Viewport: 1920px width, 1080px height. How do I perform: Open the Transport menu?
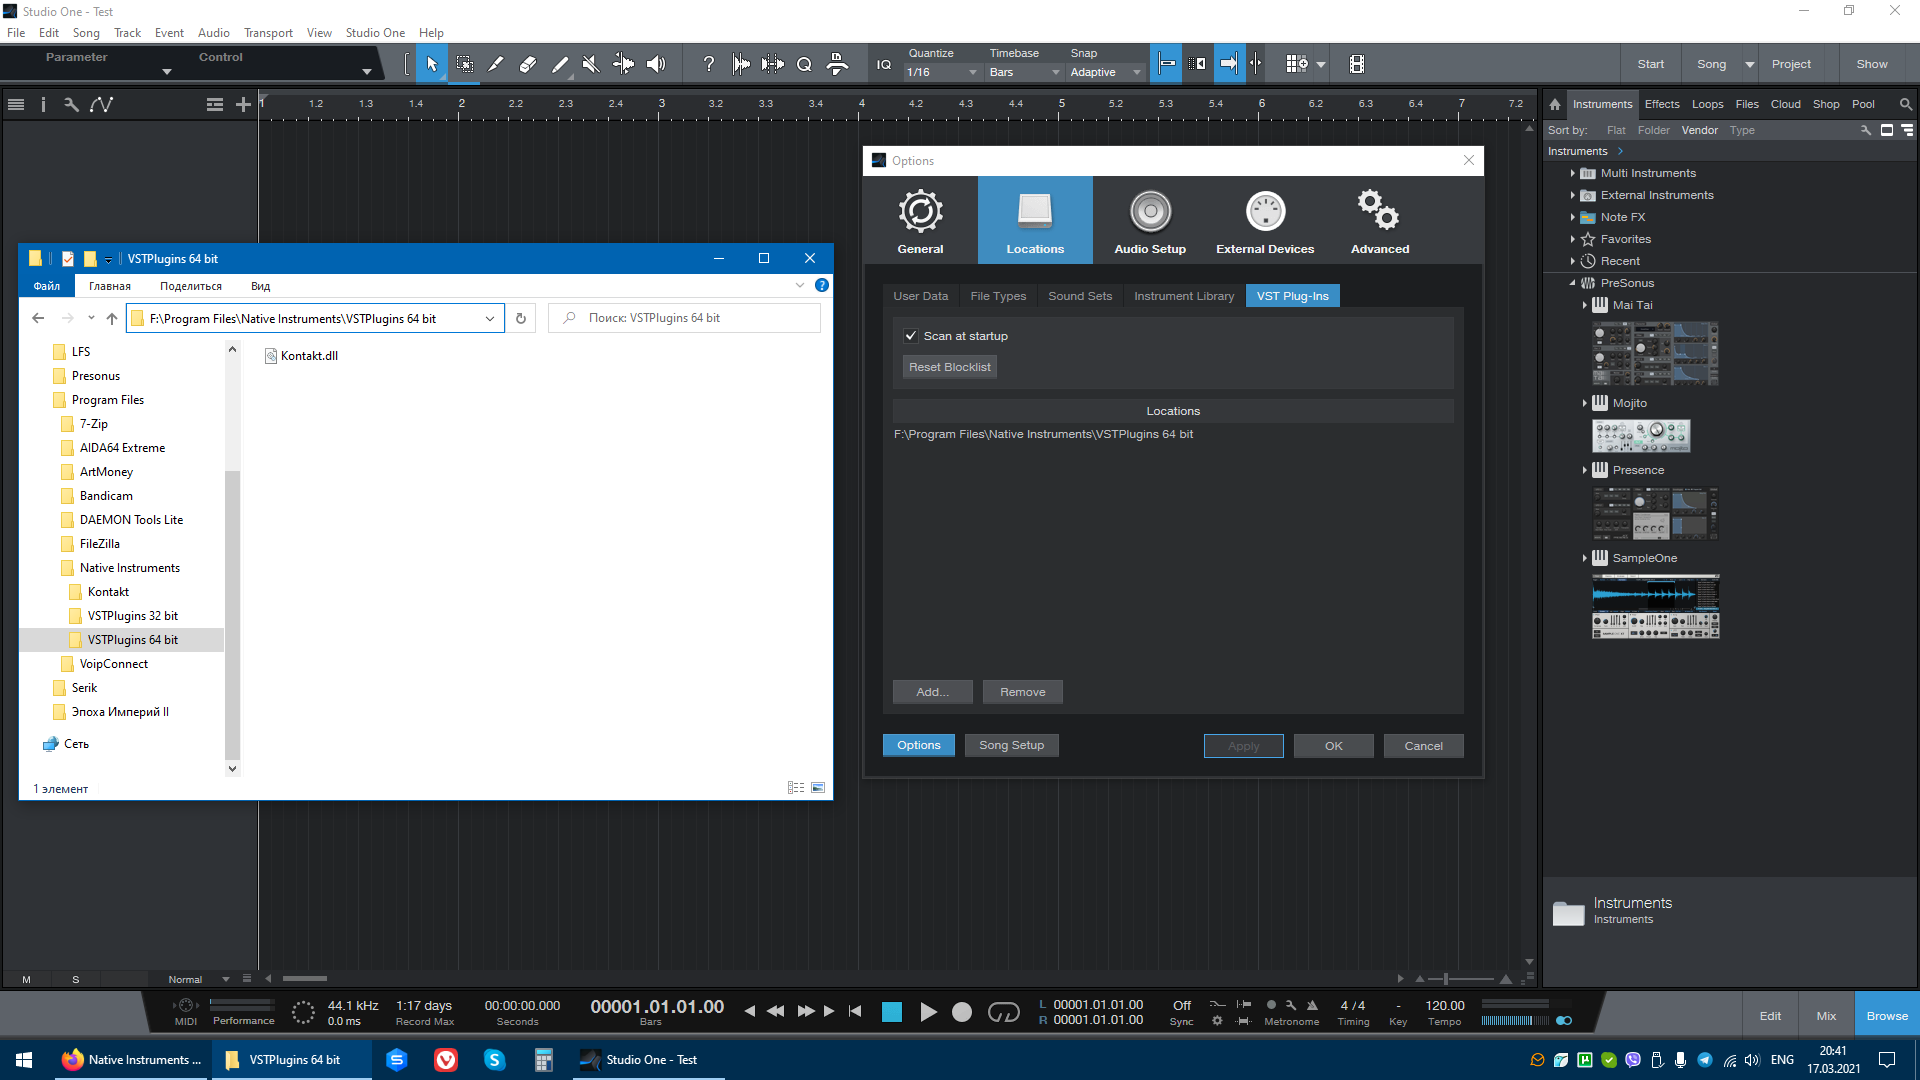[x=268, y=33]
